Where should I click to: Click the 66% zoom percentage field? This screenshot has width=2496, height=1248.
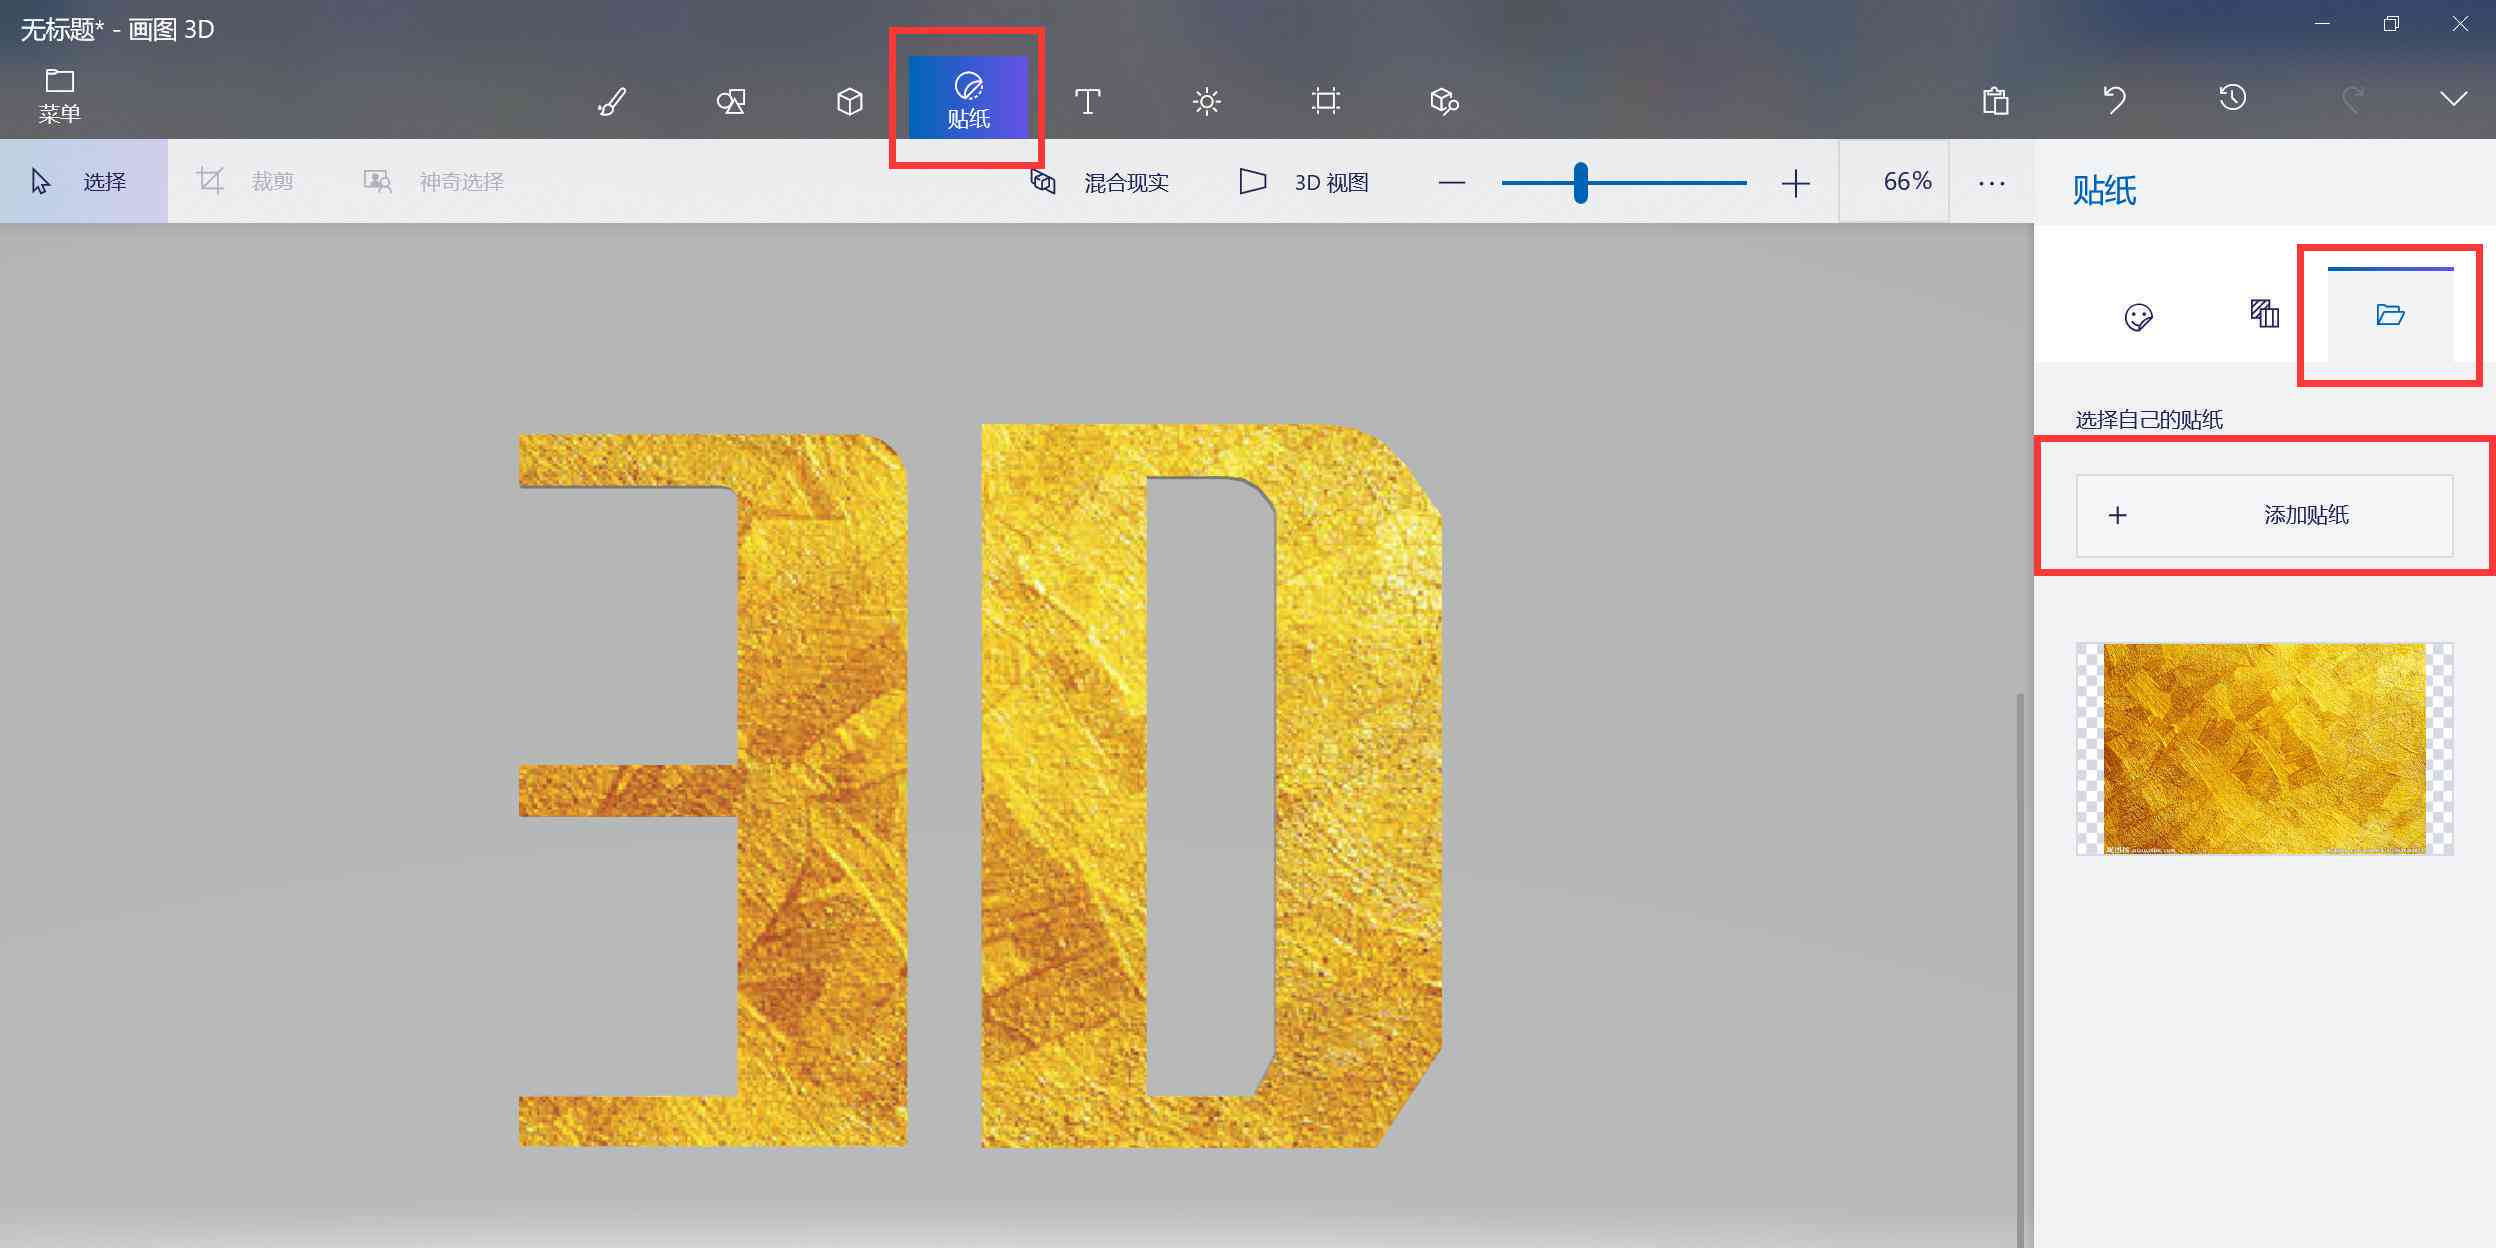tap(1894, 181)
